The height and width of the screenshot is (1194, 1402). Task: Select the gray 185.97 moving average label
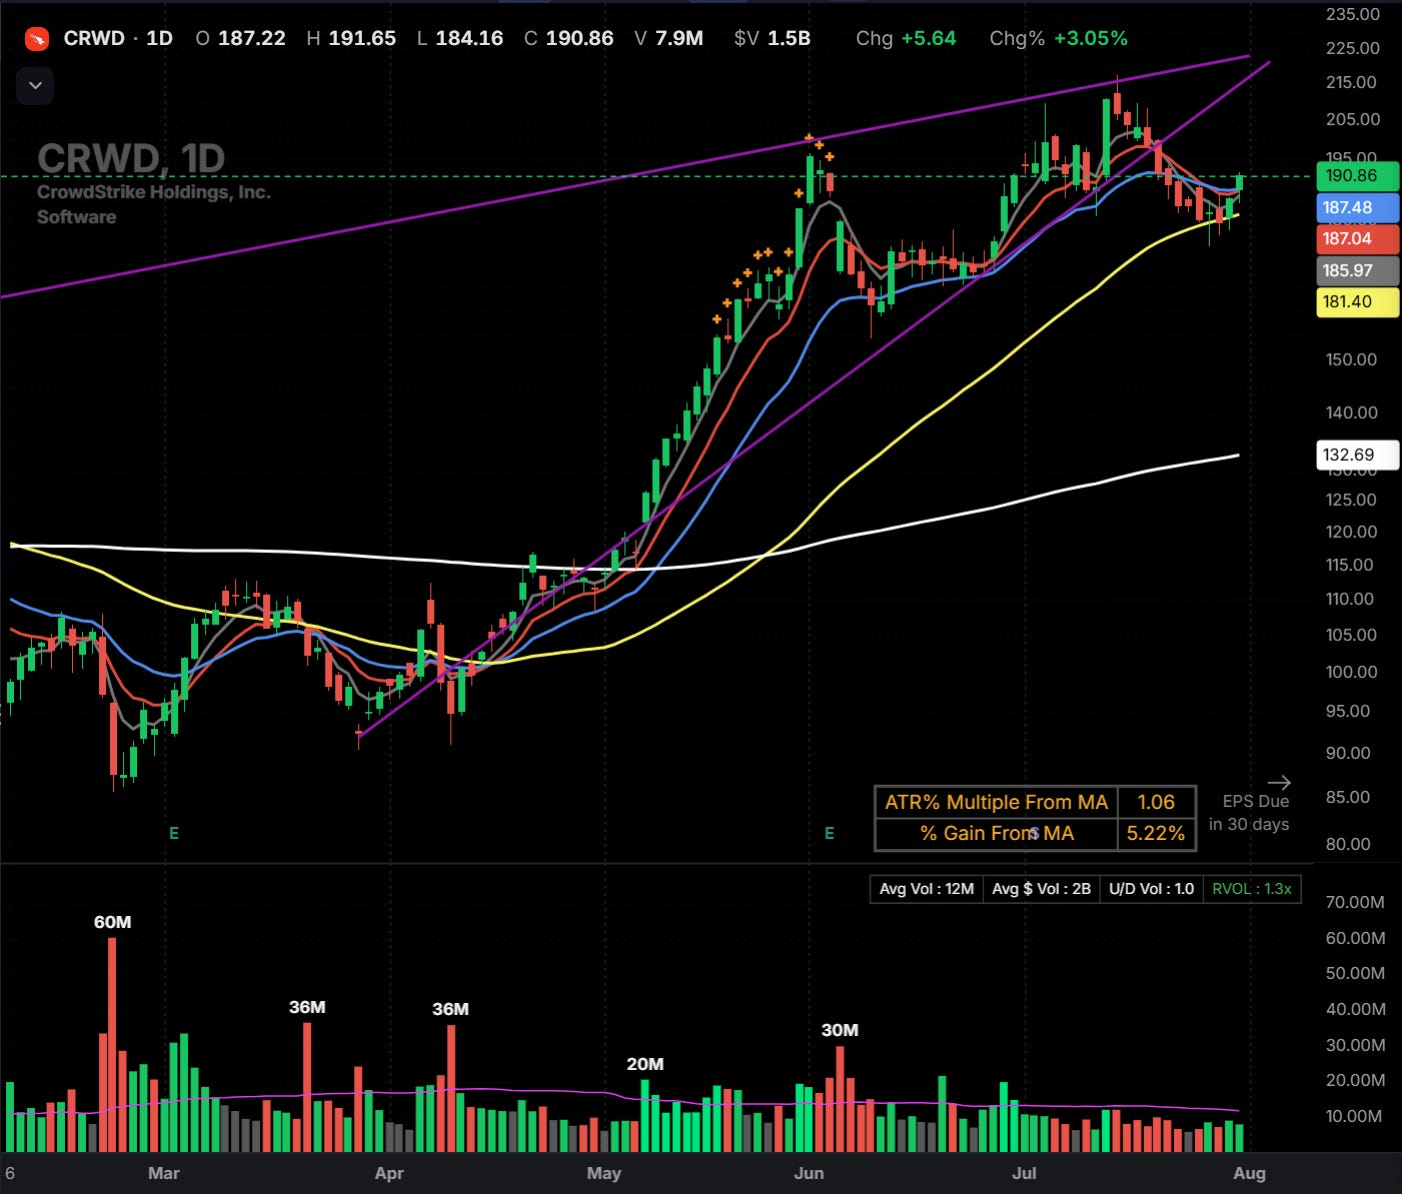pos(1357,270)
